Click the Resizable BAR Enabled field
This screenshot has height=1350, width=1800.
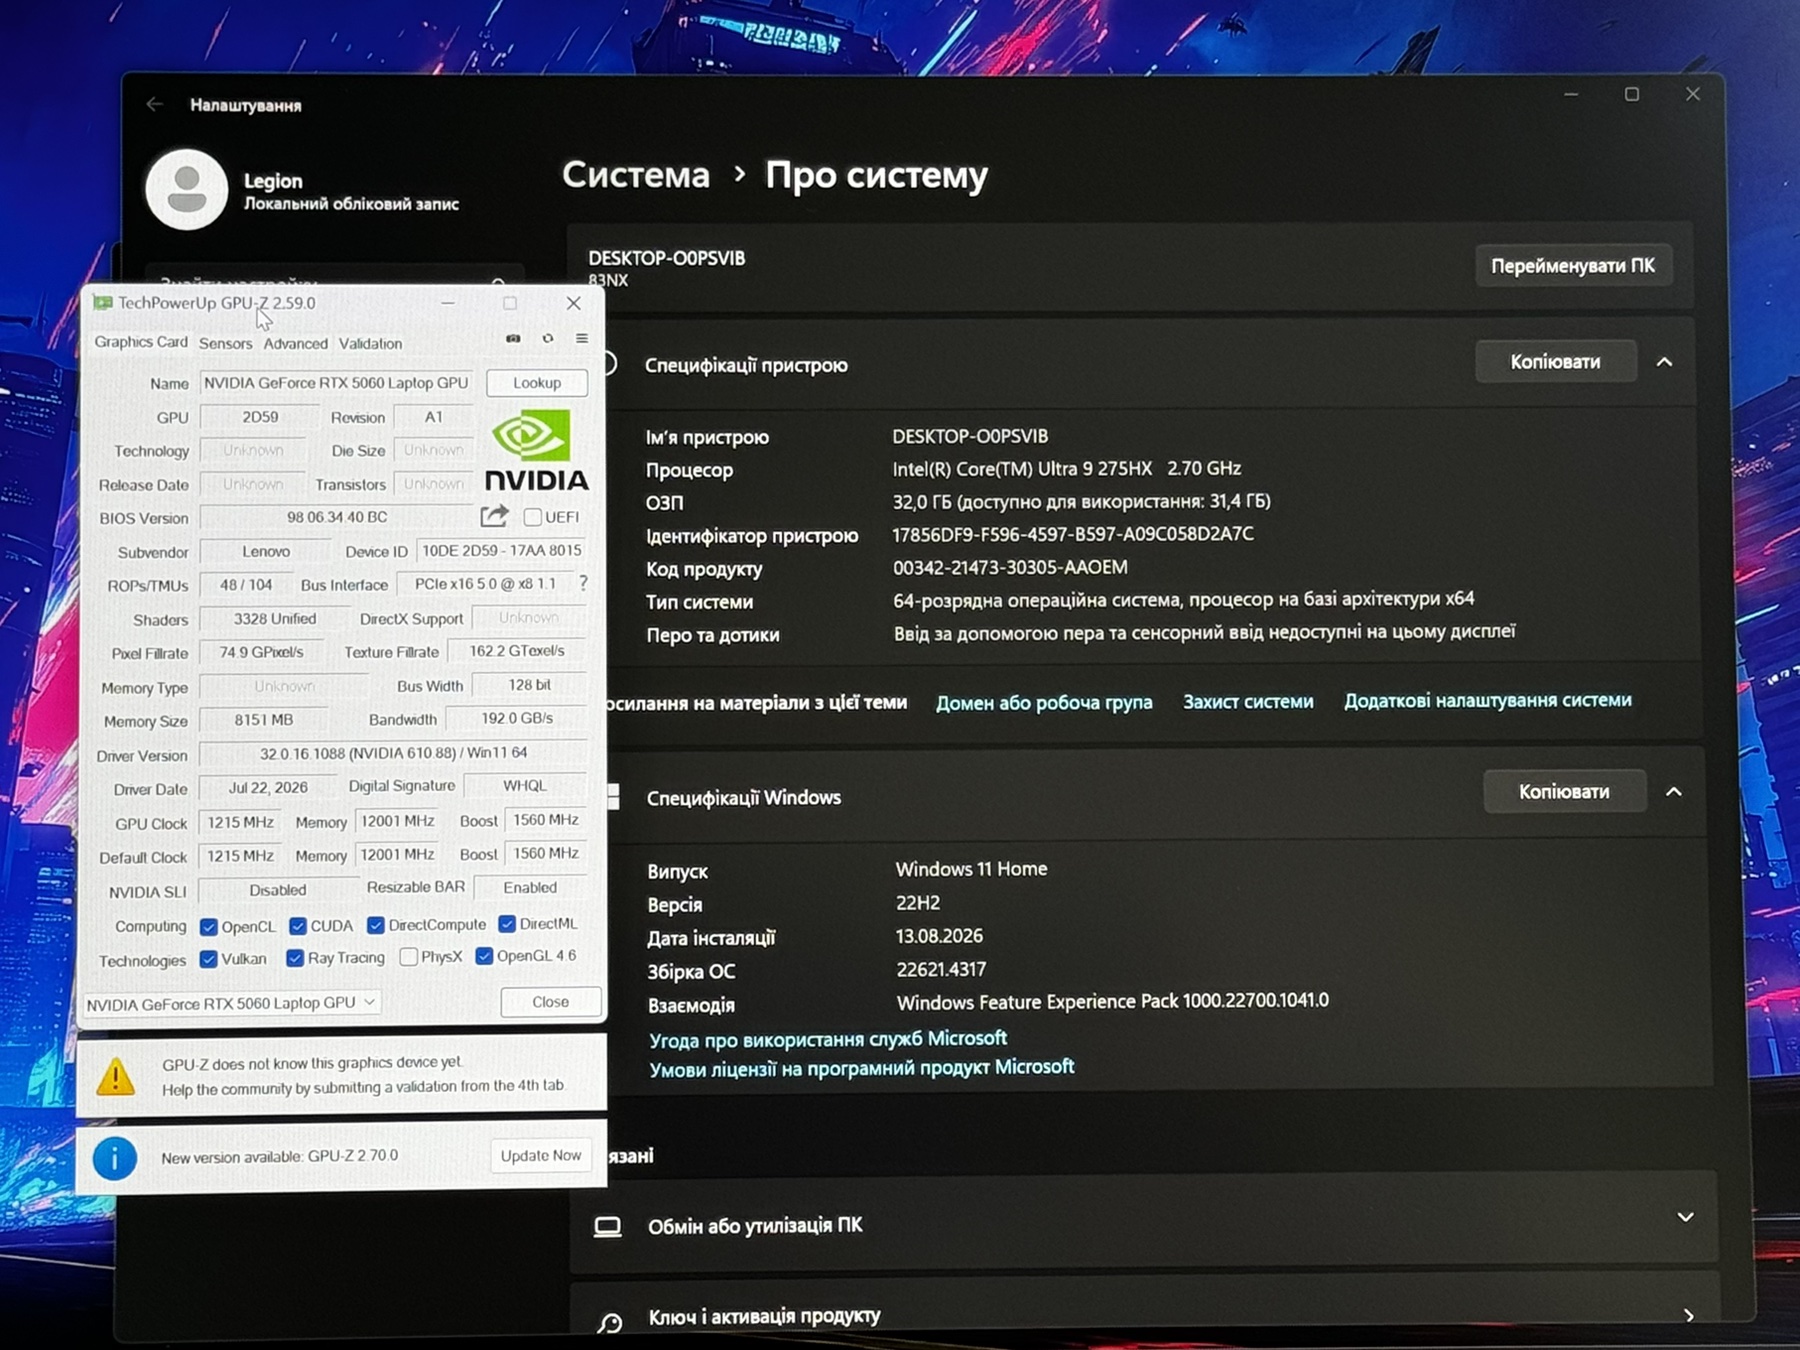pyautogui.click(x=531, y=887)
